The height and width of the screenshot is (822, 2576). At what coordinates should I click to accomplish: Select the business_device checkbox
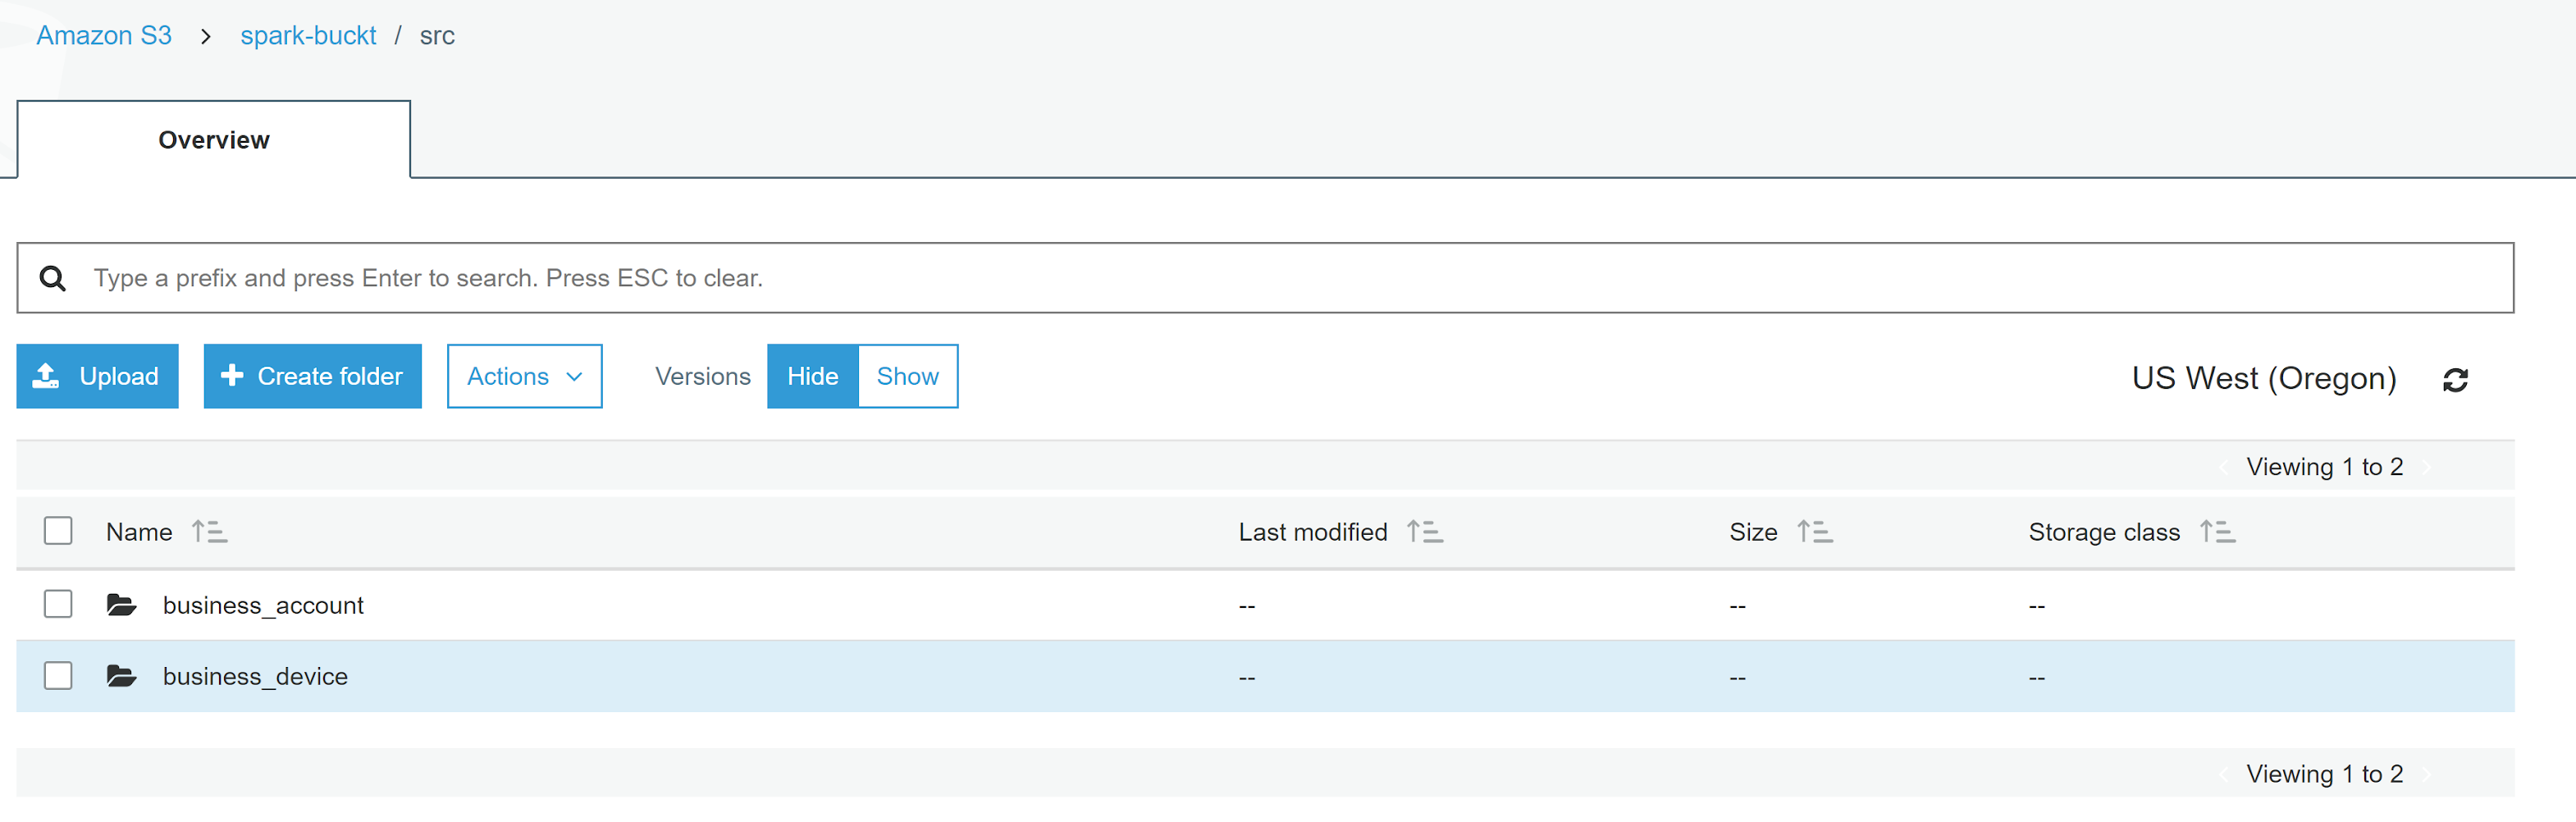tap(58, 675)
